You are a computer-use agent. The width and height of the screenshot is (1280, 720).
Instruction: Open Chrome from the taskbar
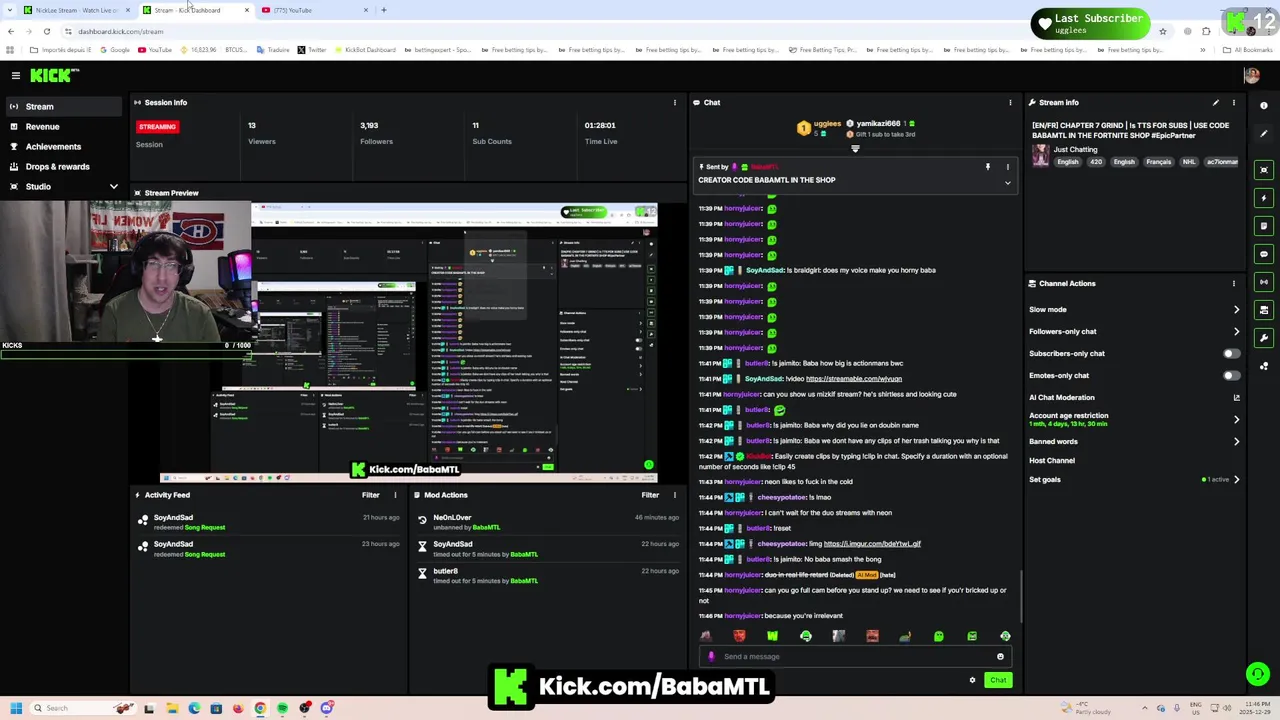tap(260, 708)
